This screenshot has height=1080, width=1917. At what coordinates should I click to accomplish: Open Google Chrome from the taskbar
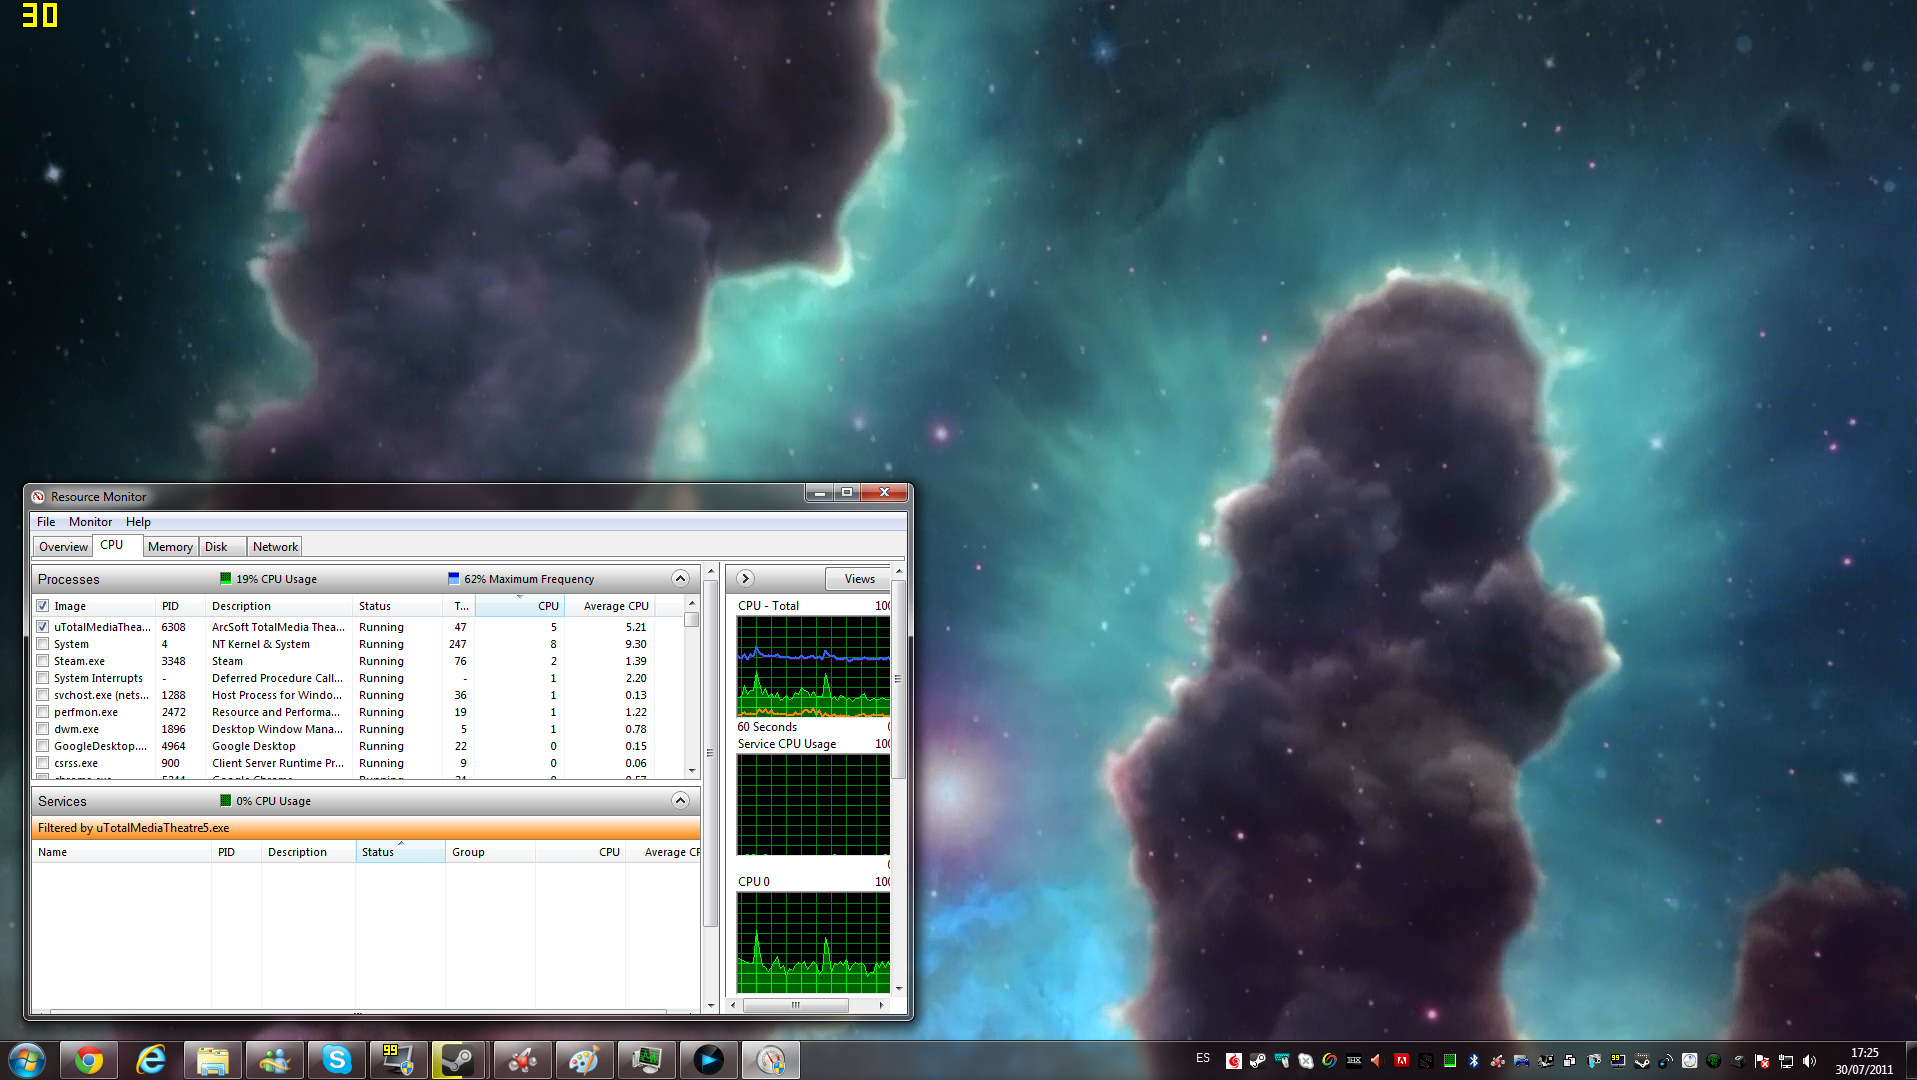[x=88, y=1060]
